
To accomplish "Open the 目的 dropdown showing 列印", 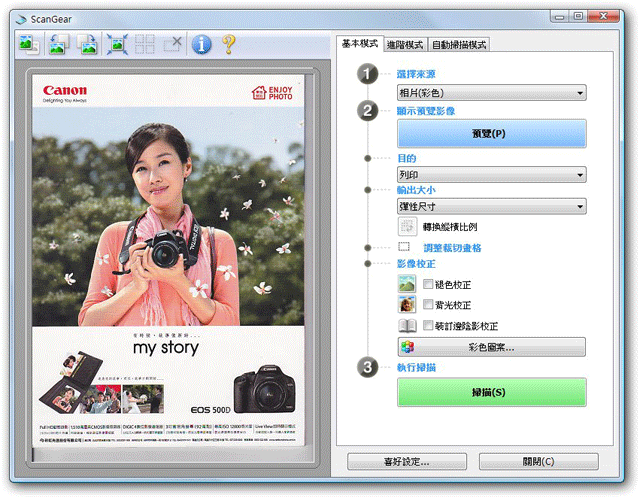I will [492, 175].
